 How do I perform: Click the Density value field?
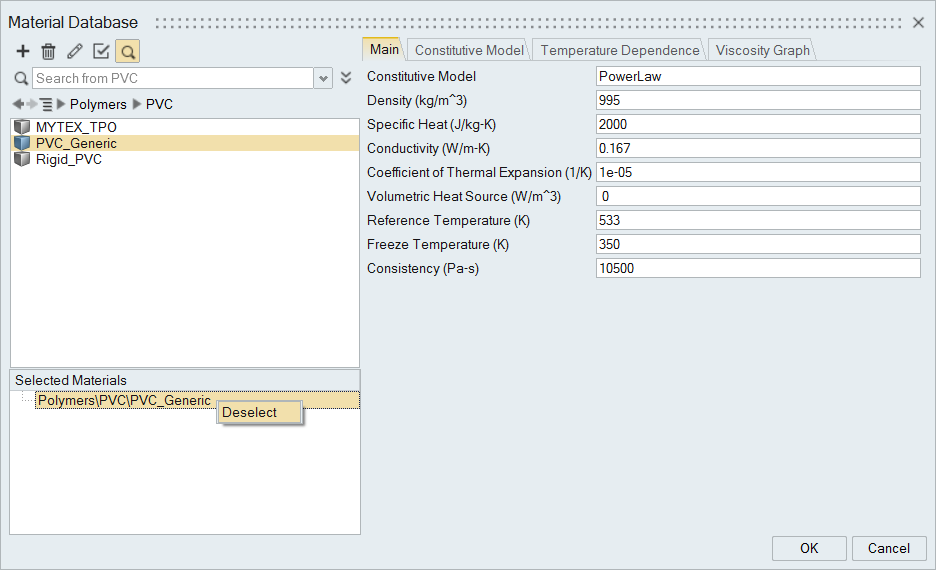pos(757,100)
